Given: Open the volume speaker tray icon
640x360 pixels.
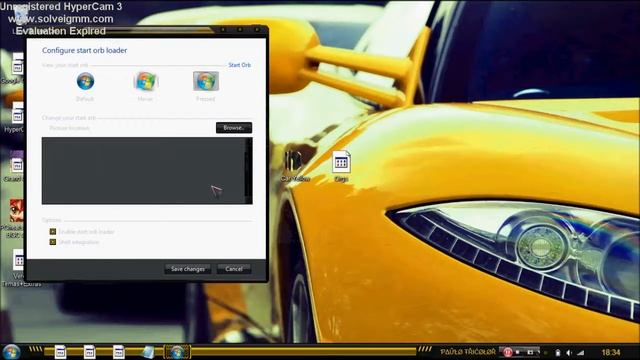Looking at the screenshot, I should [x=569, y=353].
